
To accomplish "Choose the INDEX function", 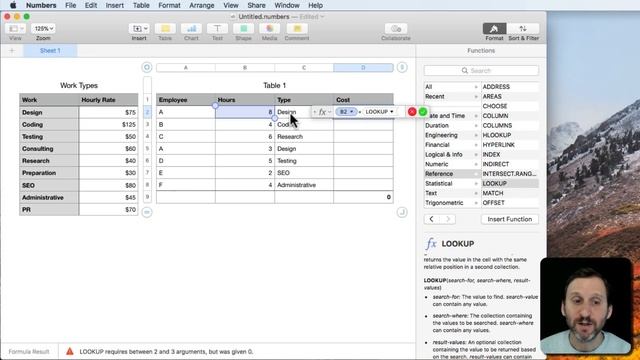I will [510, 155].
